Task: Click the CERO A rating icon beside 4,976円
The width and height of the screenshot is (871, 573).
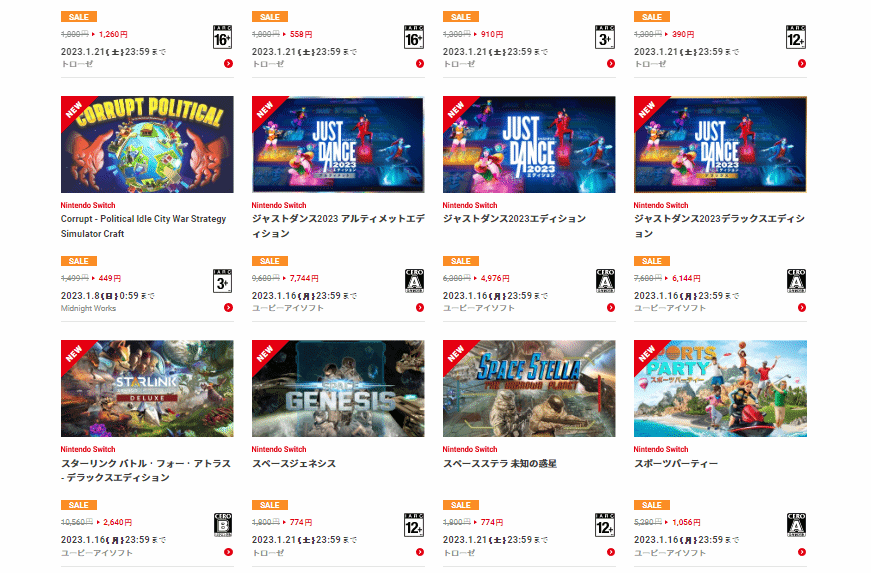Action: tap(605, 281)
